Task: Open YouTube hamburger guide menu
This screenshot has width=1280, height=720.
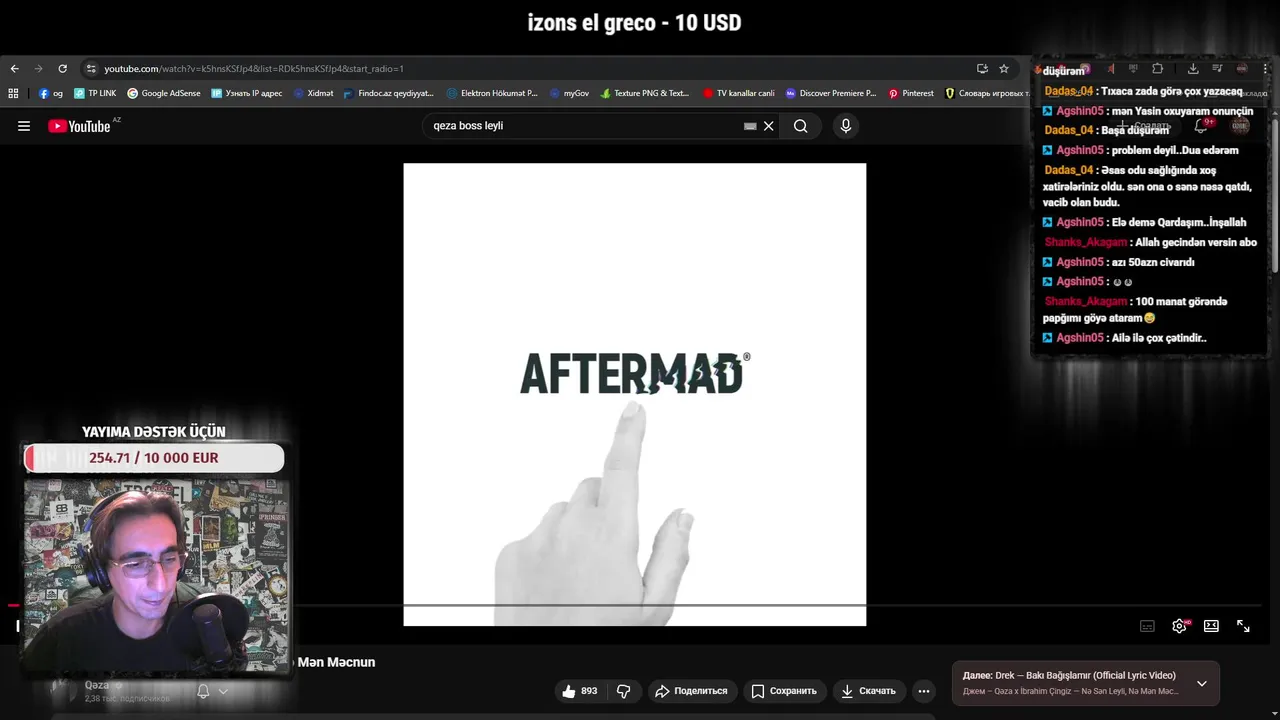Action: tap(24, 126)
